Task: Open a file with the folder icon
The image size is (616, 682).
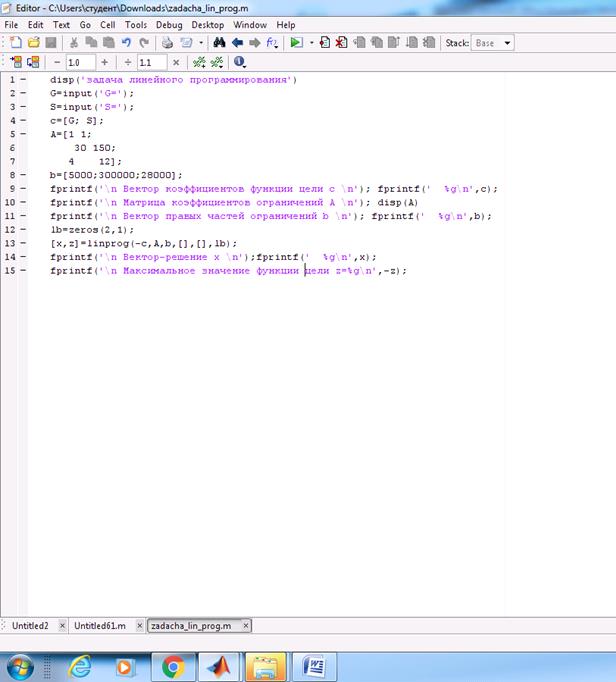Action: [33, 43]
